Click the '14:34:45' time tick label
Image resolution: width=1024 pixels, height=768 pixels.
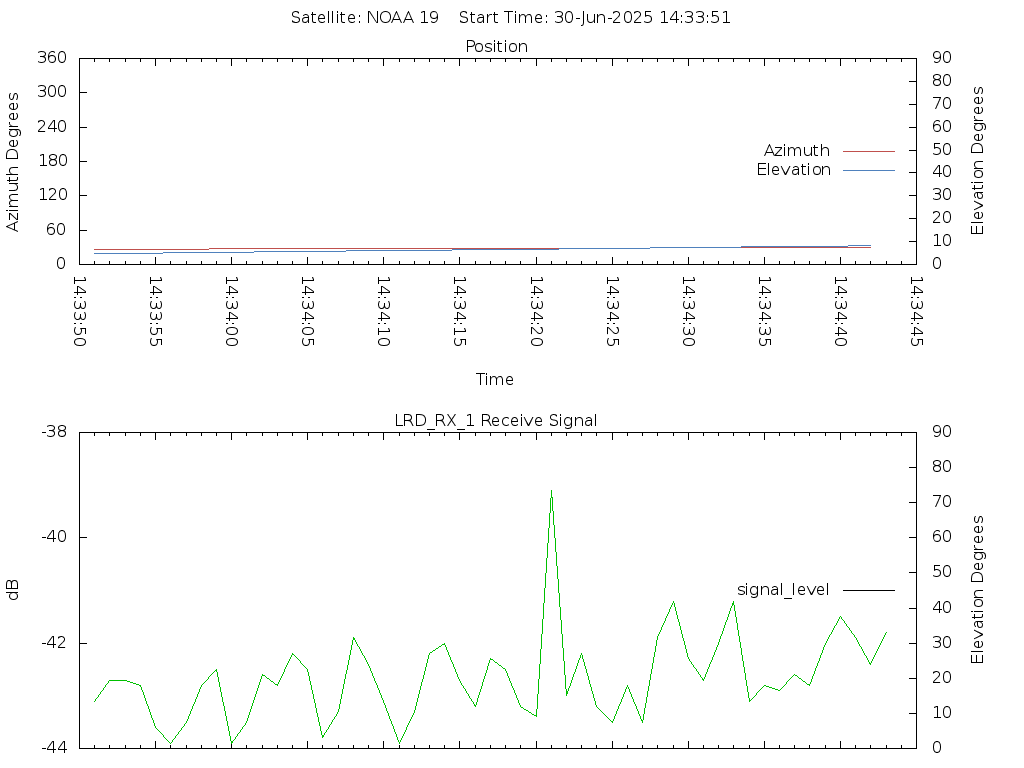[x=916, y=311]
